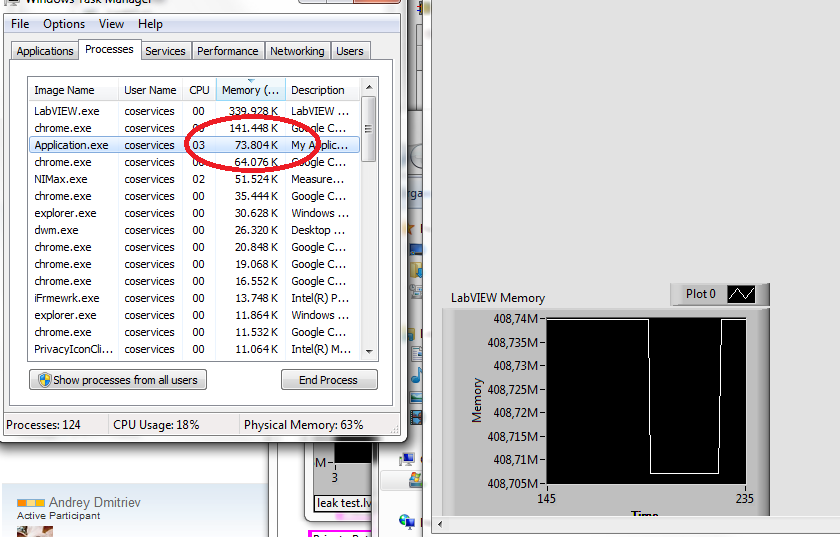Sort by CPU column header
This screenshot has height=537, width=840.
click(x=199, y=90)
